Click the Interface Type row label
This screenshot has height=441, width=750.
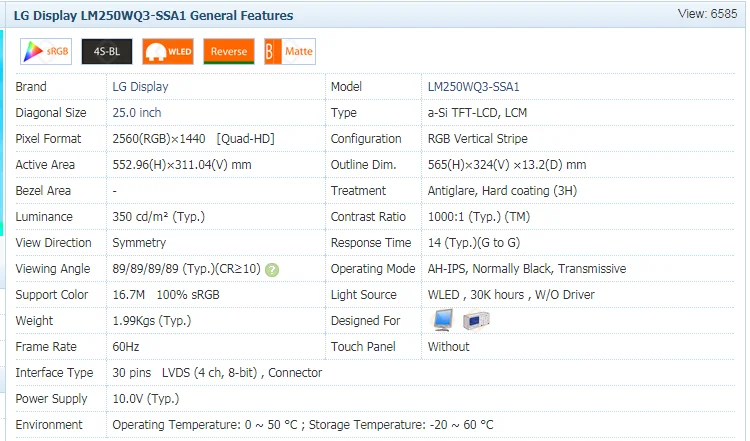(54, 372)
